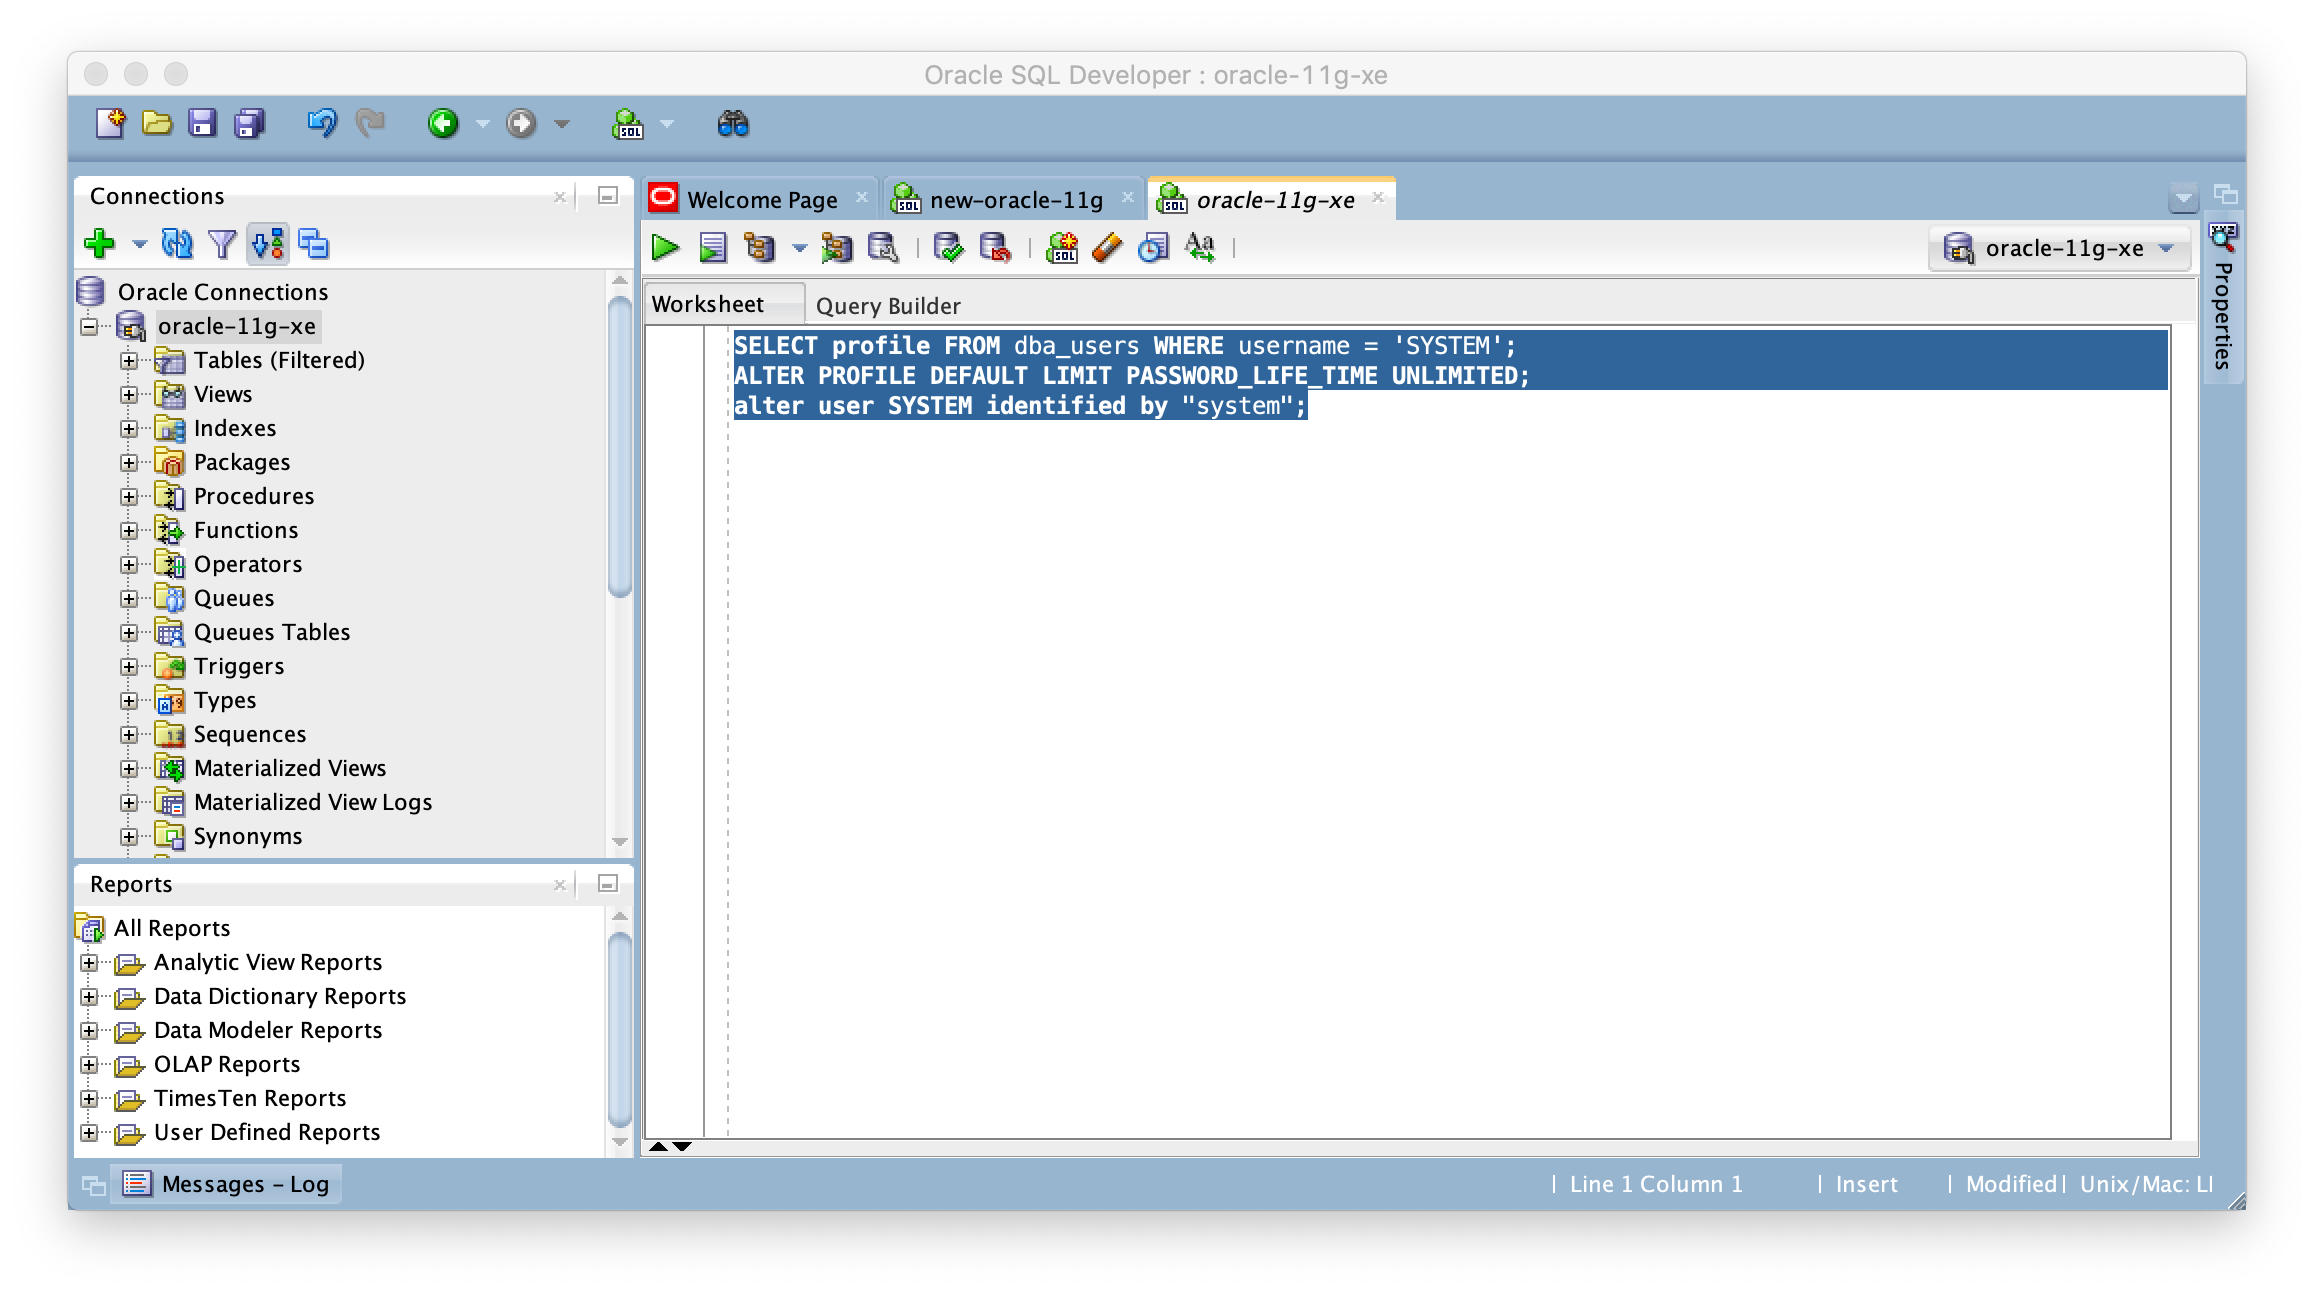Select Materialized Views in tree
Screen dimensions: 2314x1294
click(x=290, y=768)
